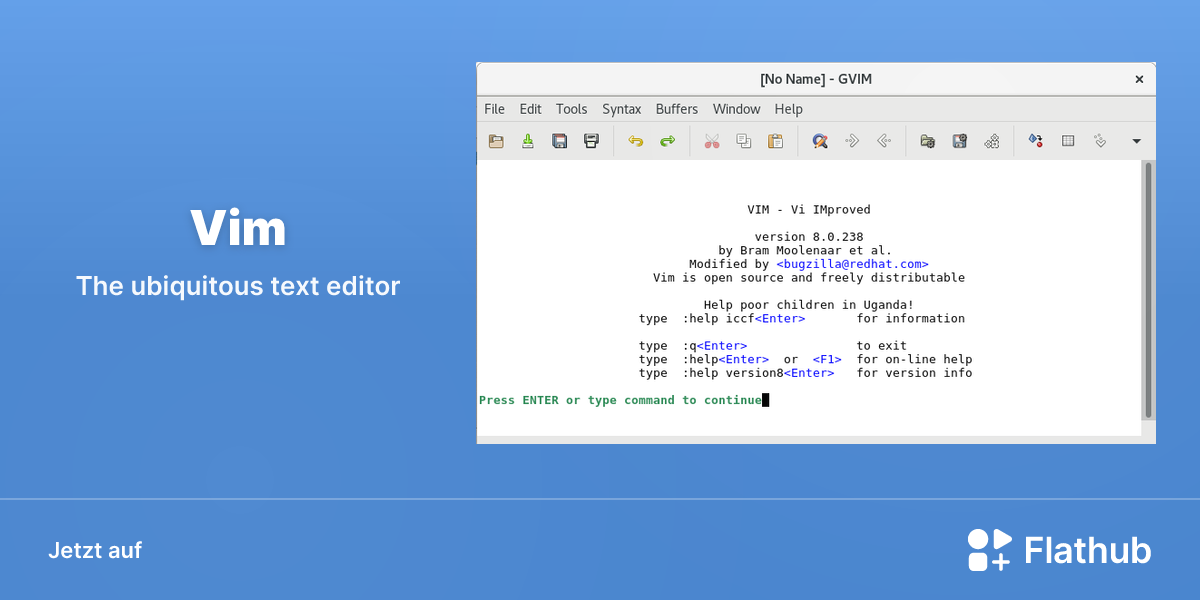Open the Window menu
Screen dimensions: 1200x600
[737, 109]
